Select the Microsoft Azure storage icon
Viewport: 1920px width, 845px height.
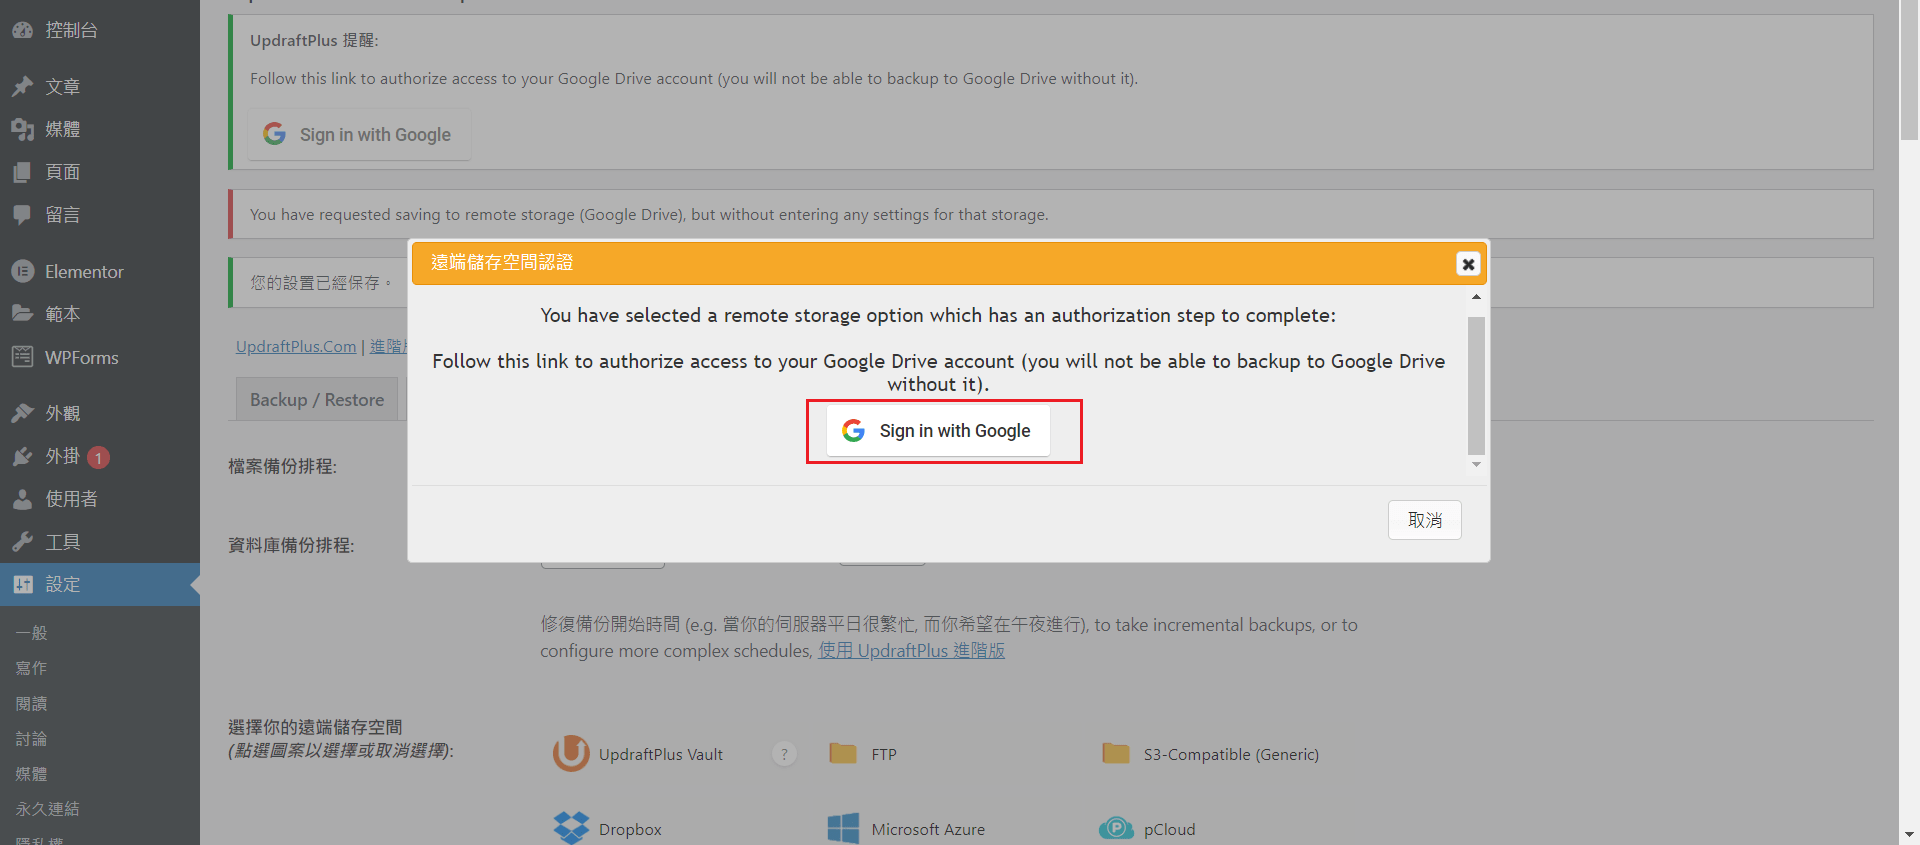(843, 828)
